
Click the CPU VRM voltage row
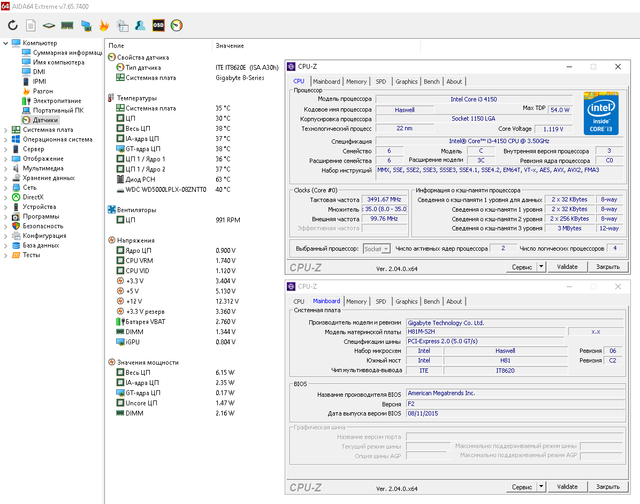point(176,260)
